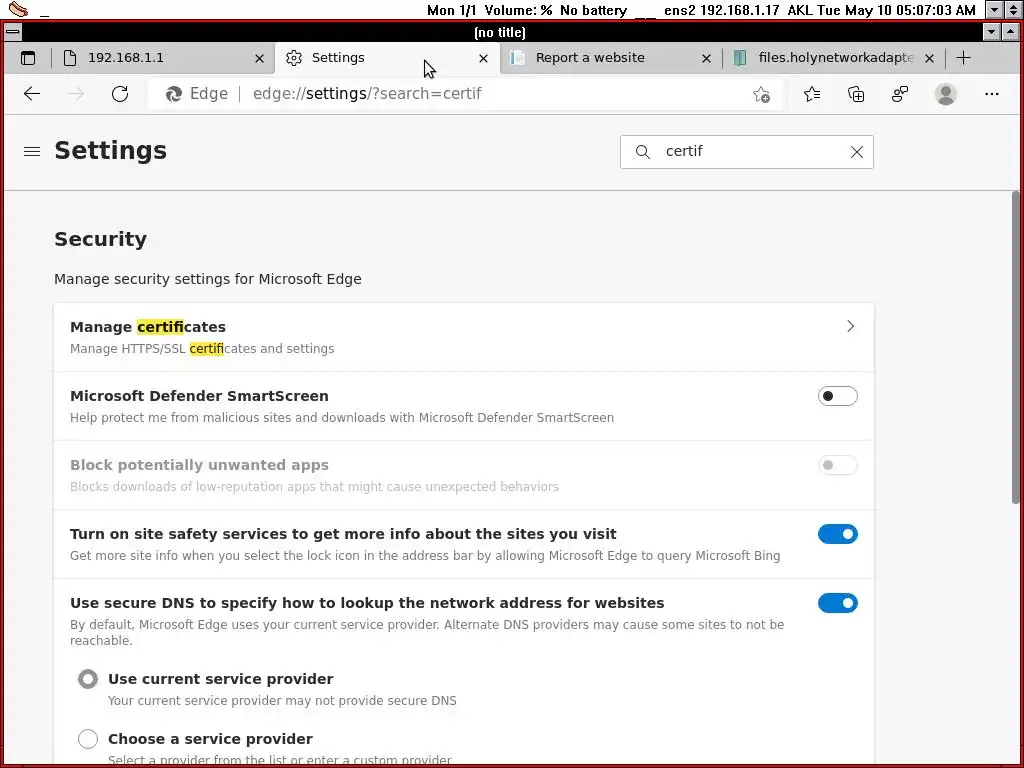
Task: Click the system bar up-down arrows button
Action: (x=1013, y=10)
